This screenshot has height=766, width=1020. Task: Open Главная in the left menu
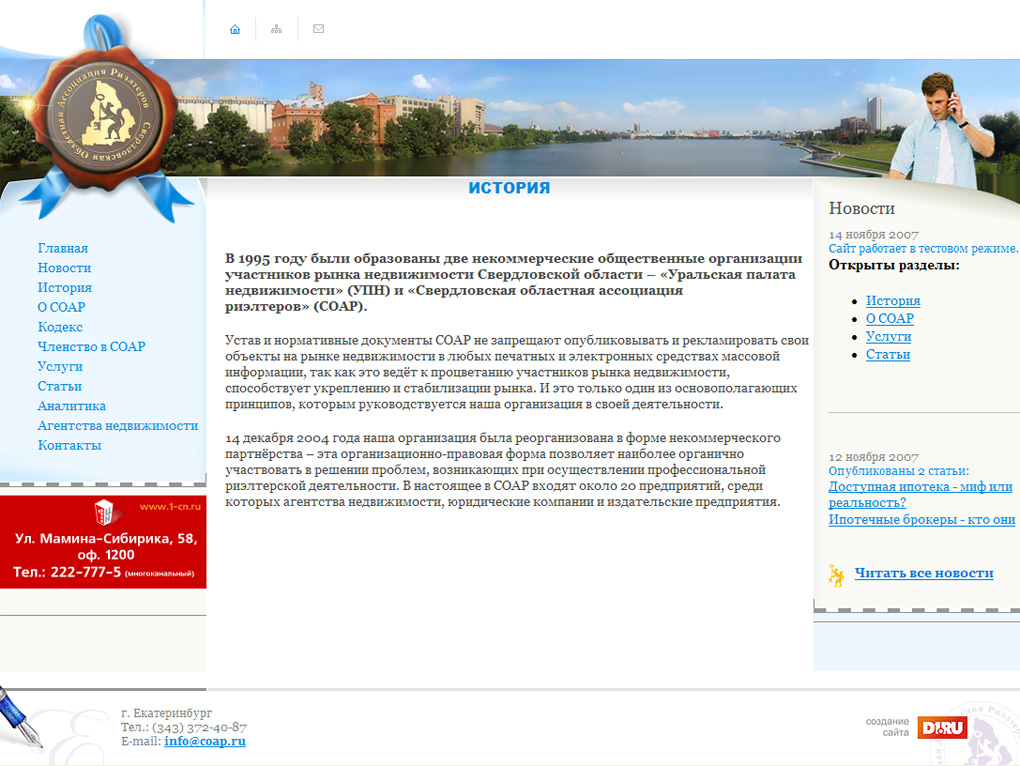coord(63,248)
